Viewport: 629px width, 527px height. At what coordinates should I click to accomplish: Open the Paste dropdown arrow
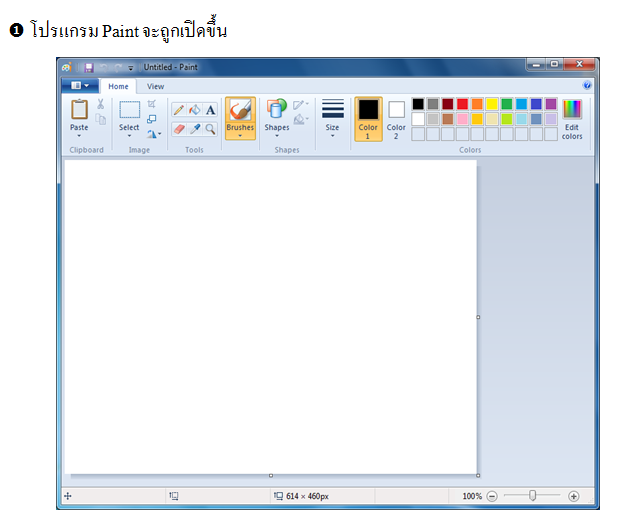pyautogui.click(x=79, y=136)
